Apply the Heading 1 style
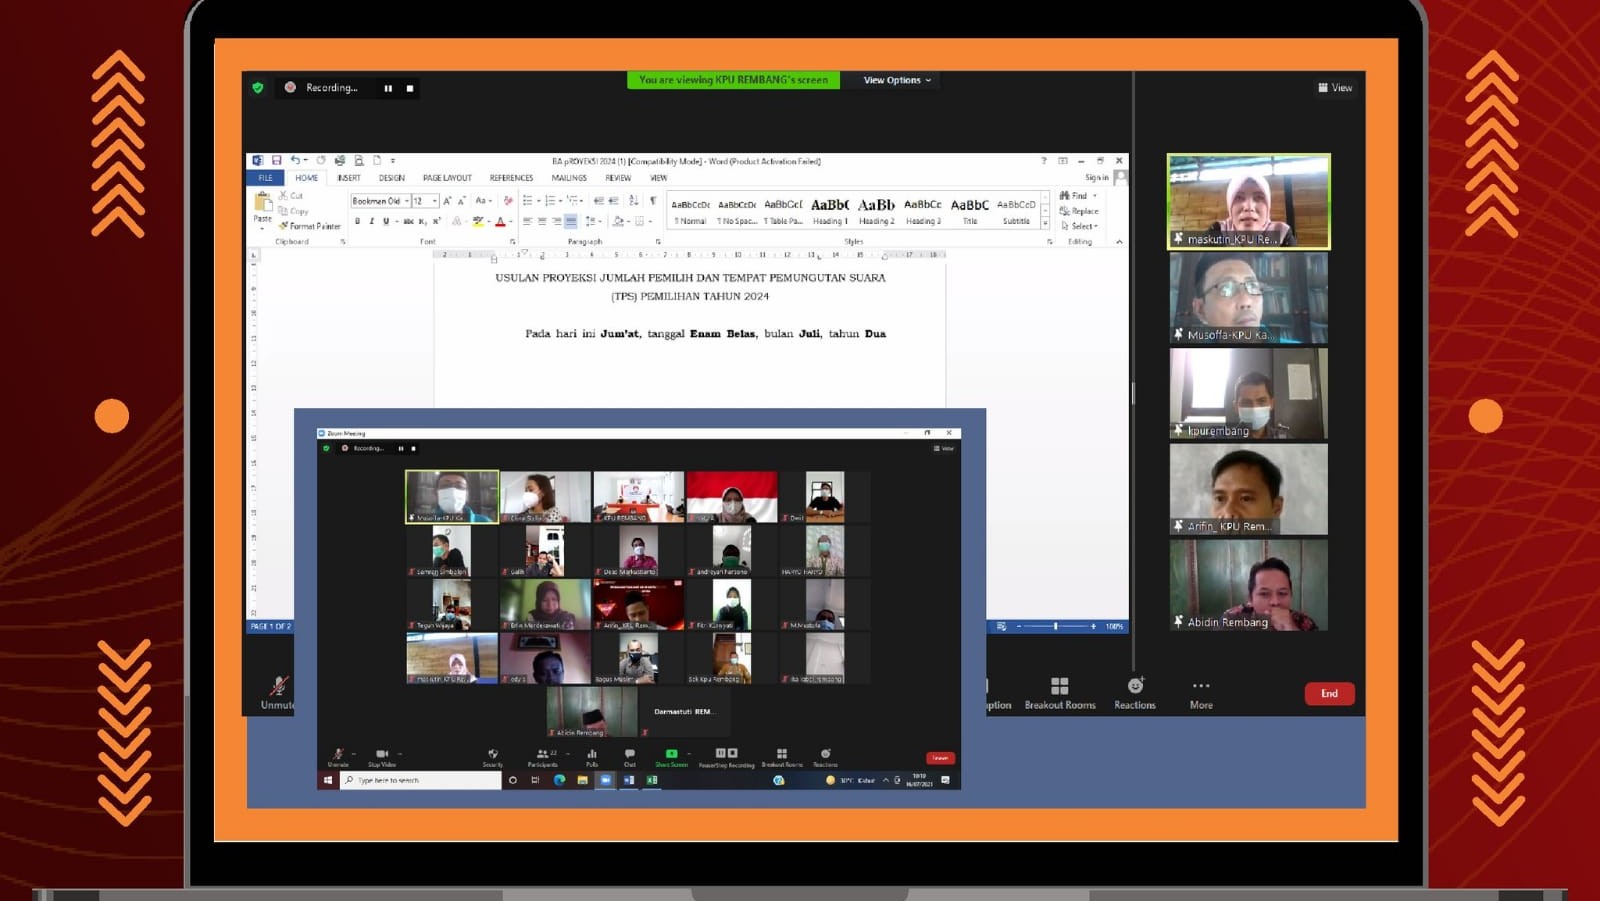This screenshot has width=1600, height=901. pos(830,211)
